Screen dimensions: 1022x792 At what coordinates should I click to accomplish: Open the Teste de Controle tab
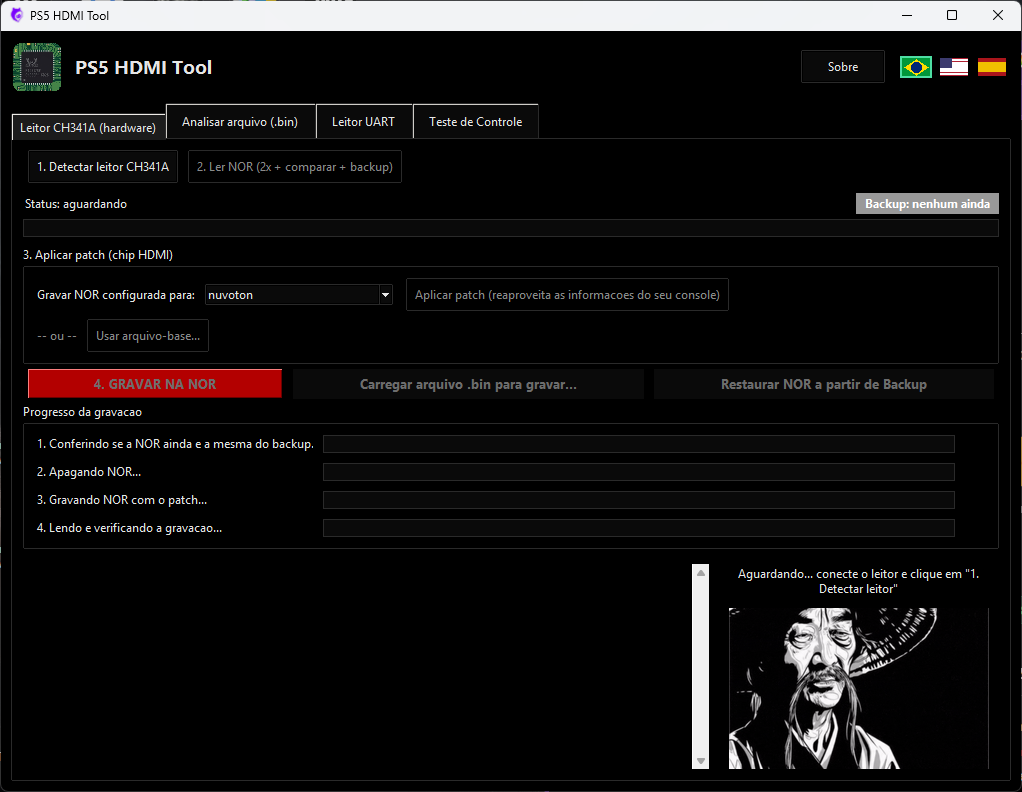pyautogui.click(x=476, y=122)
